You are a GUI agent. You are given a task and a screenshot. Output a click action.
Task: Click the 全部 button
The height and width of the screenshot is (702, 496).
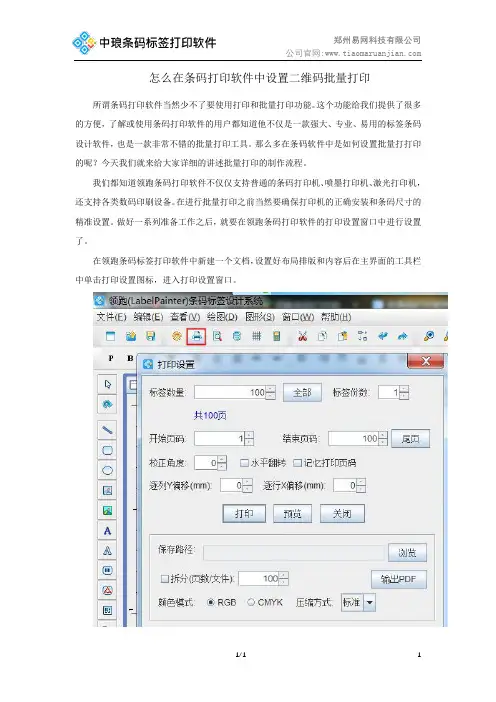[302, 393]
